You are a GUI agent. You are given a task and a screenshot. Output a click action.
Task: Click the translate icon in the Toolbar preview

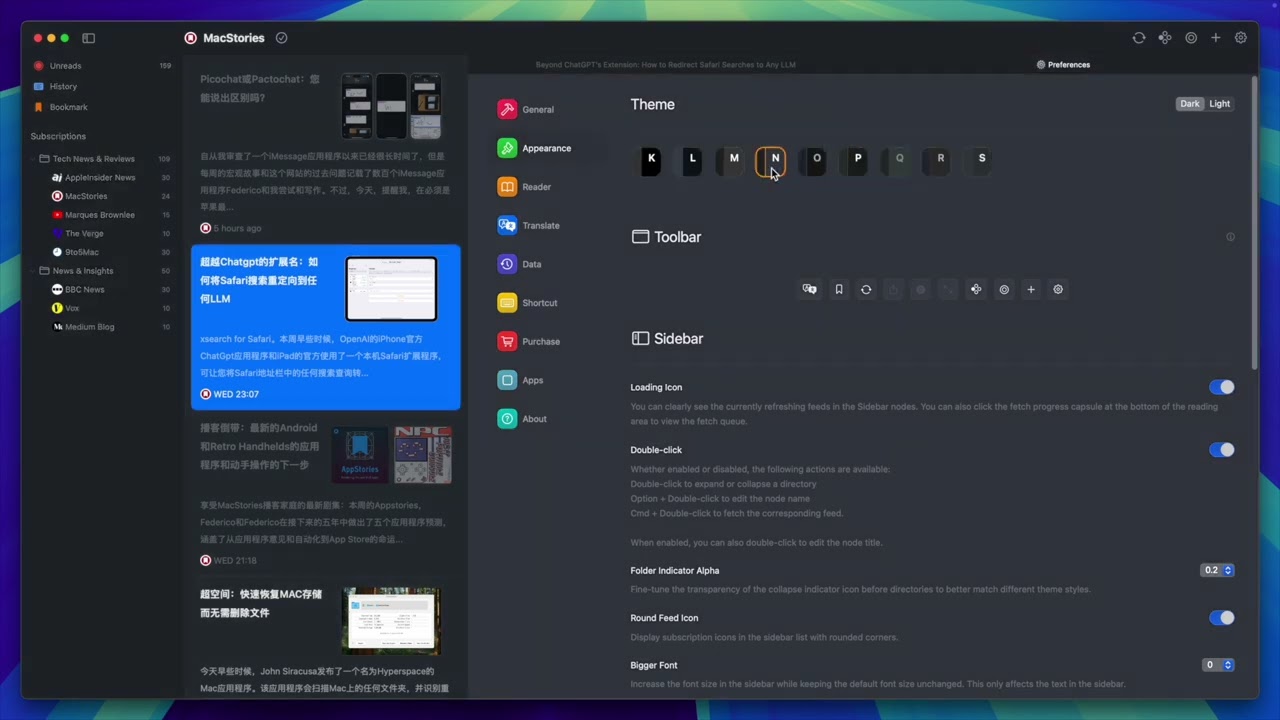[810, 289]
